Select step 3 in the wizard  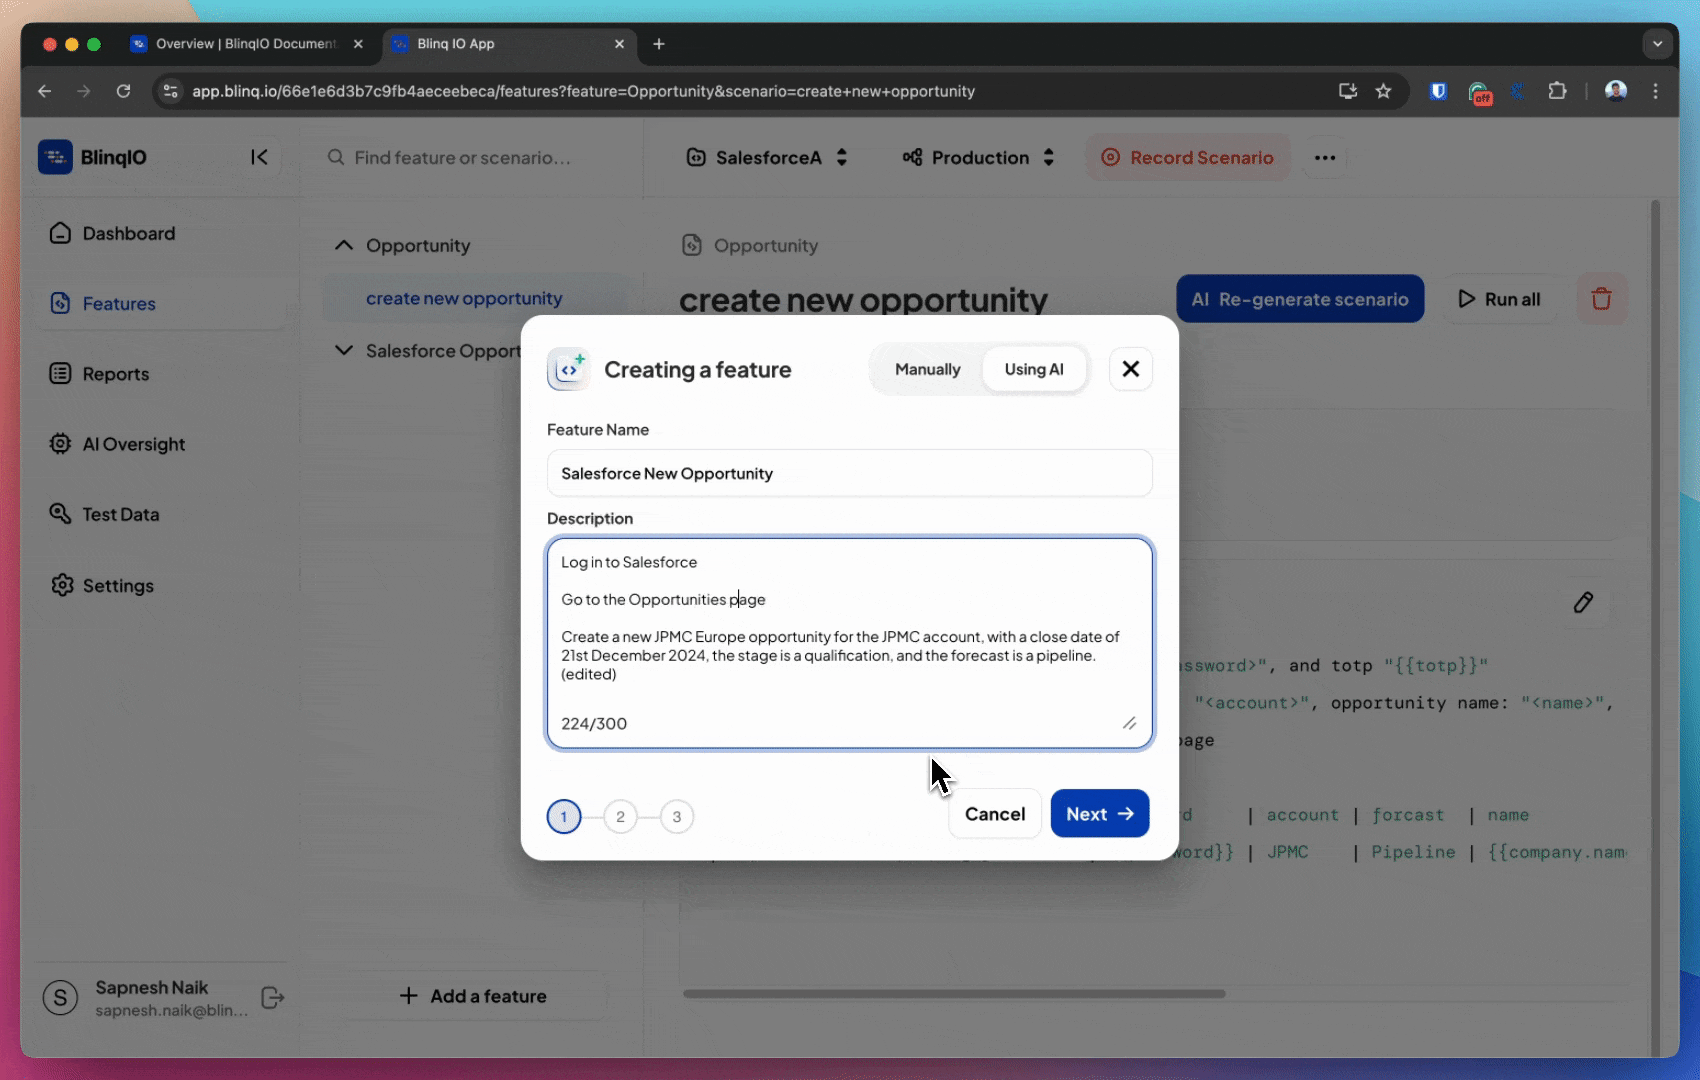677,817
